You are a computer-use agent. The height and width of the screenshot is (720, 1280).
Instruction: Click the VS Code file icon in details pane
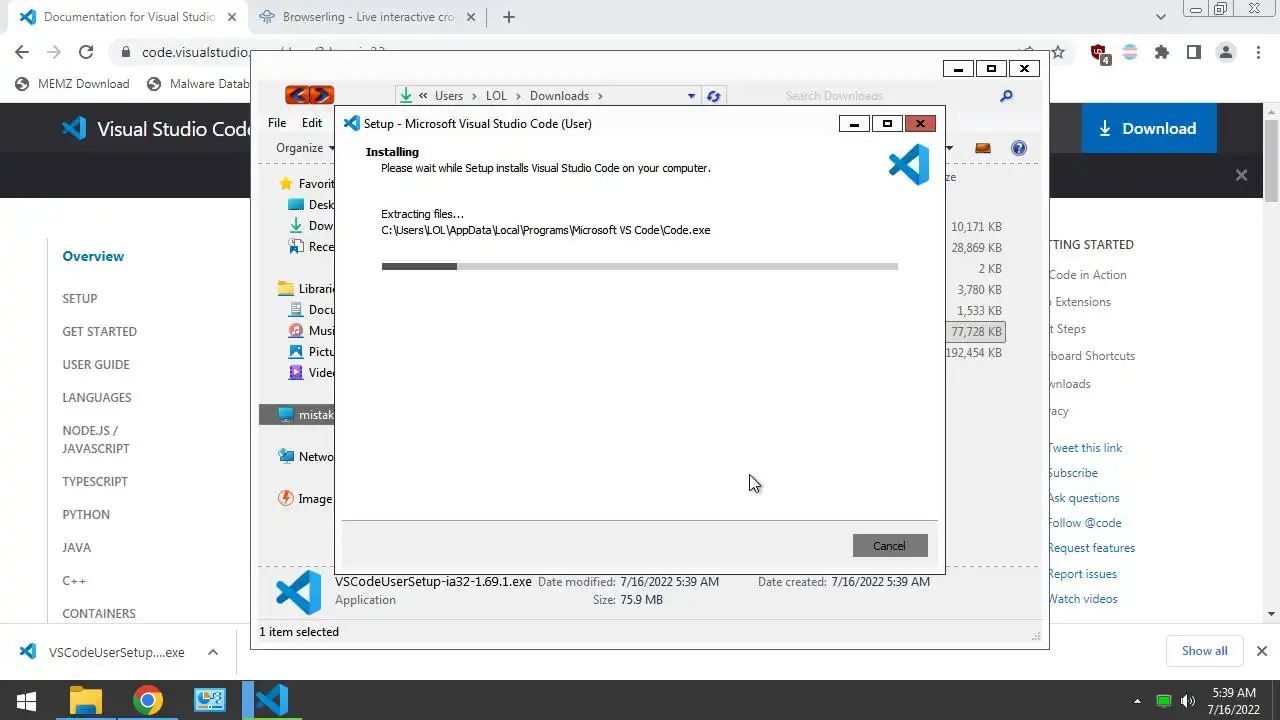[x=298, y=592]
